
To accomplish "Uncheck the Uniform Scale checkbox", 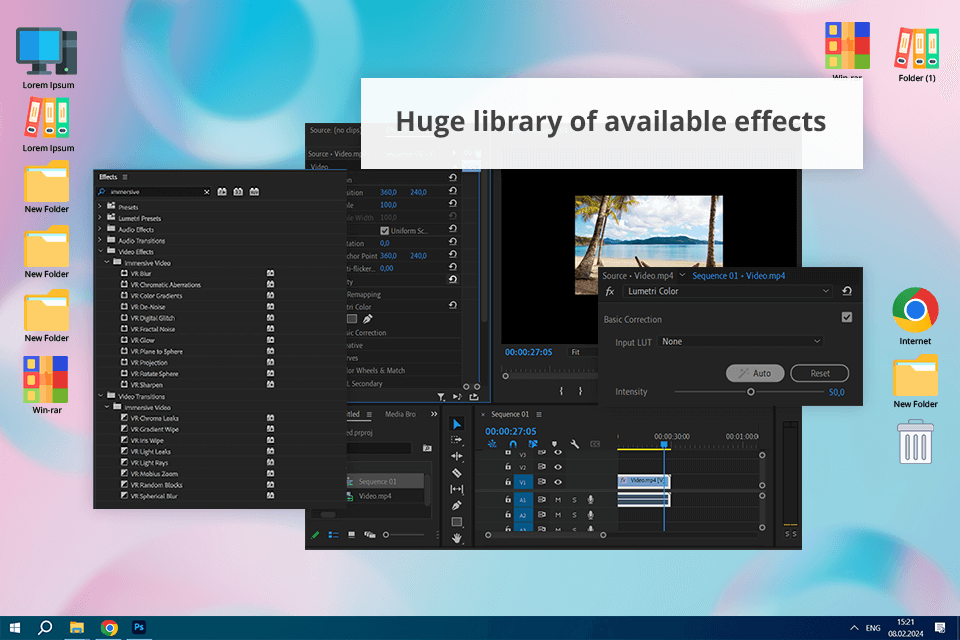I will tap(385, 231).
